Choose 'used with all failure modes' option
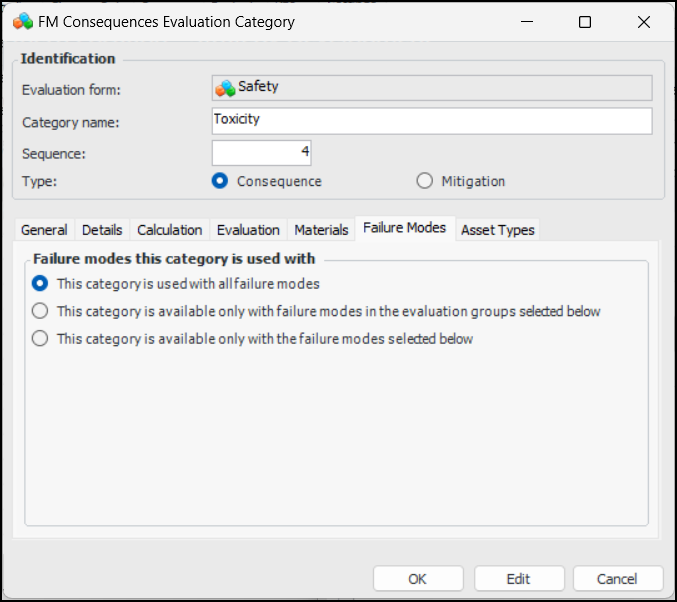The width and height of the screenshot is (677, 602). pyautogui.click(x=40, y=284)
